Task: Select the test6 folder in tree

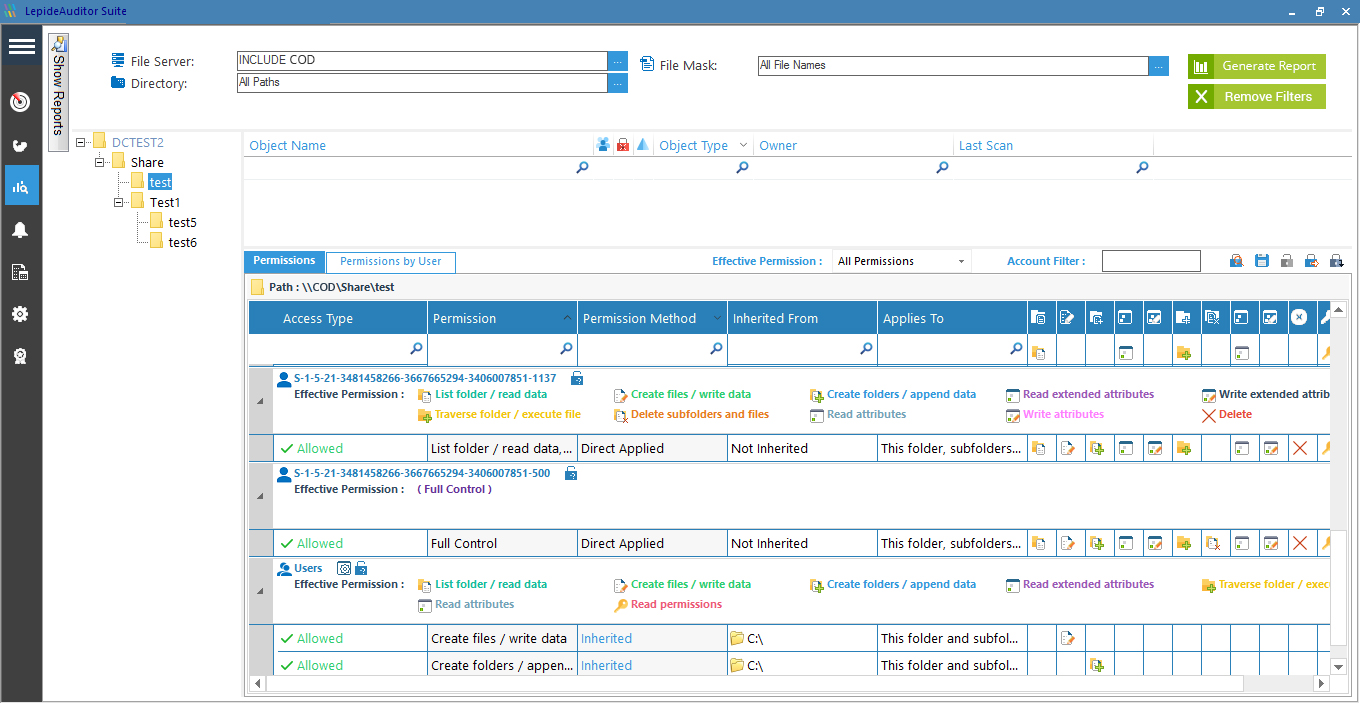Action: 182,242
